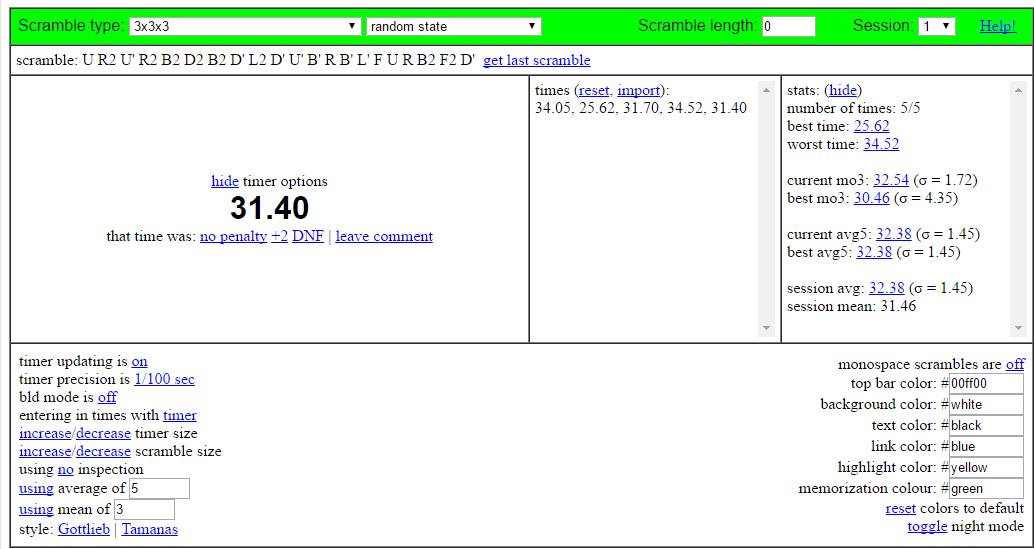The width and height of the screenshot is (1034, 549).
Task: Decrease scramble size
Action: [104, 451]
